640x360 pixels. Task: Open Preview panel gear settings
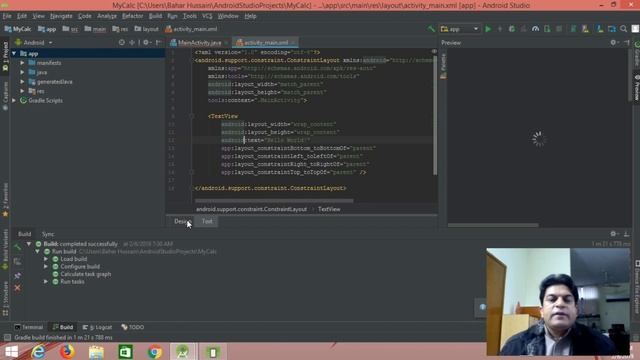click(613, 42)
